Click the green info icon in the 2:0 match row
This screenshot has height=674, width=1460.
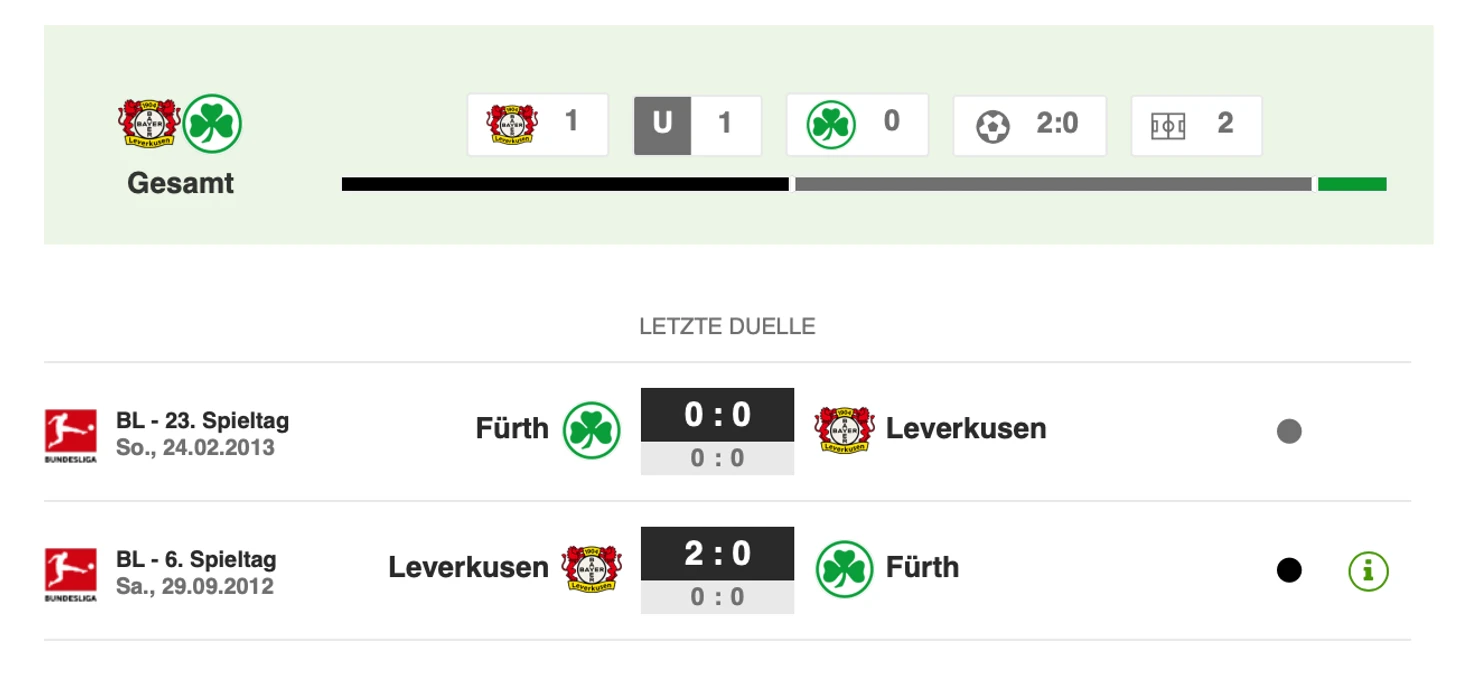click(x=1368, y=571)
